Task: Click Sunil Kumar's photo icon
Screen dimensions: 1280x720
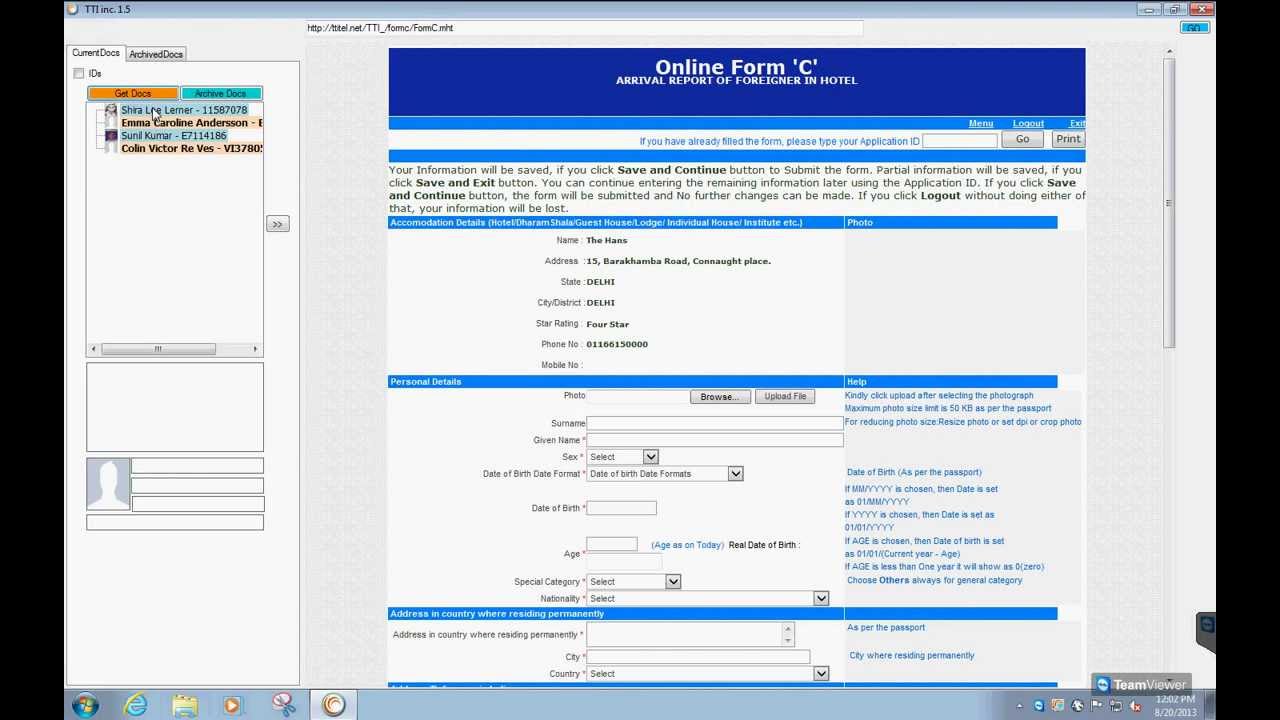Action: [x=111, y=136]
